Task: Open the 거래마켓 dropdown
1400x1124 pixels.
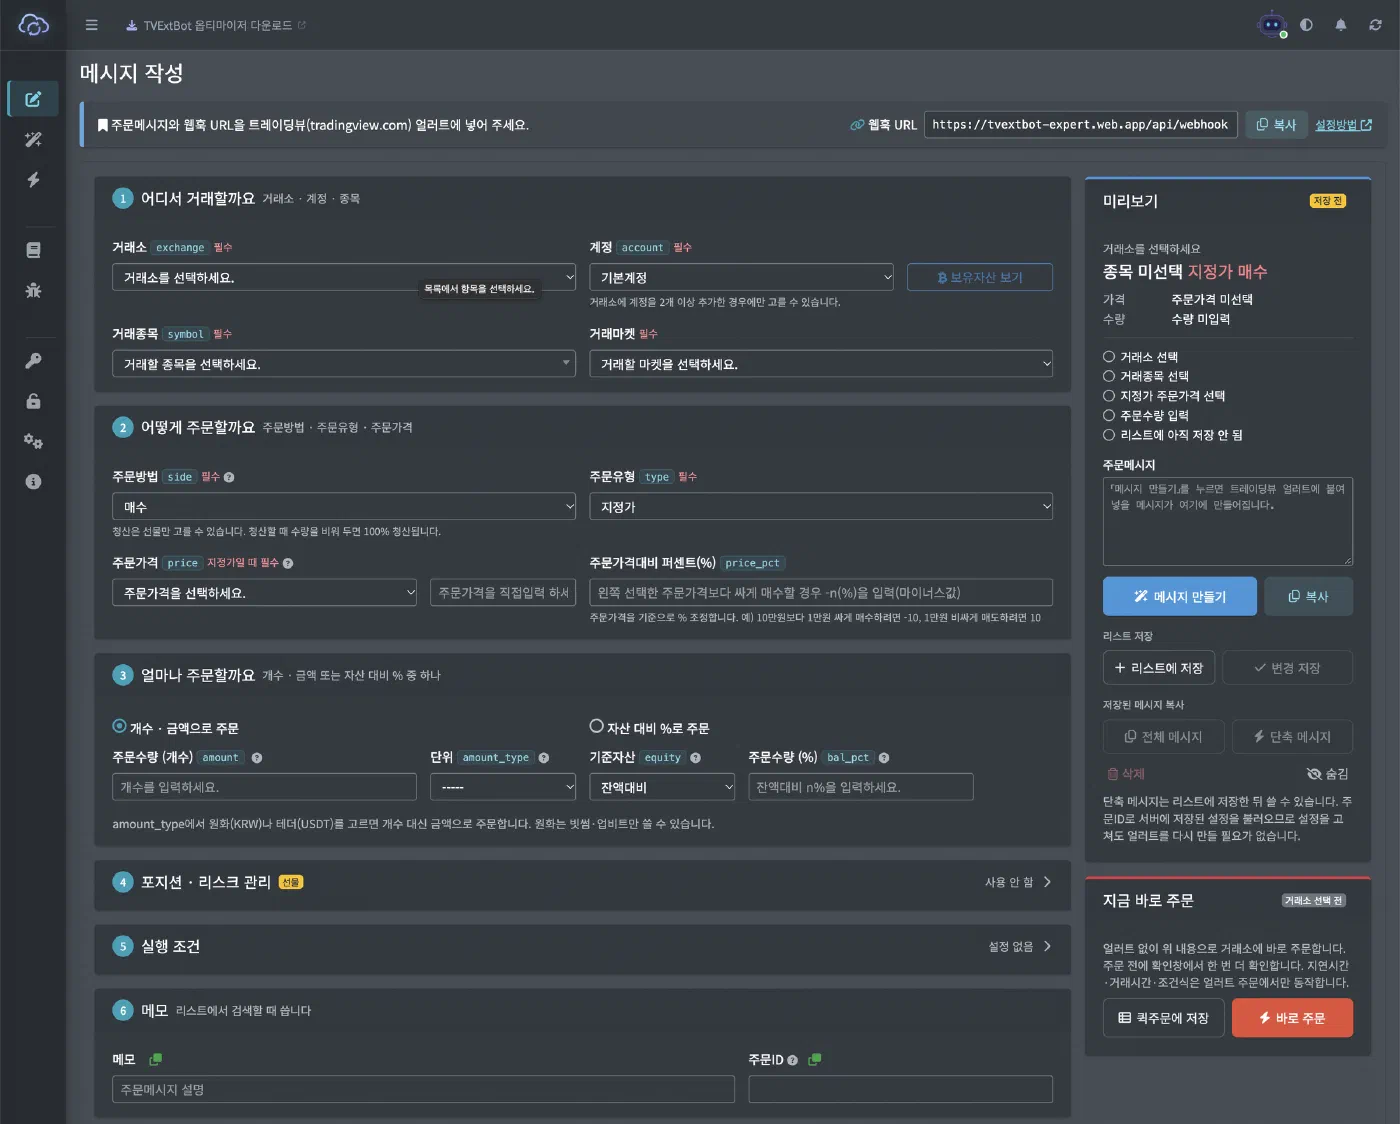Action: pyautogui.click(x=821, y=364)
